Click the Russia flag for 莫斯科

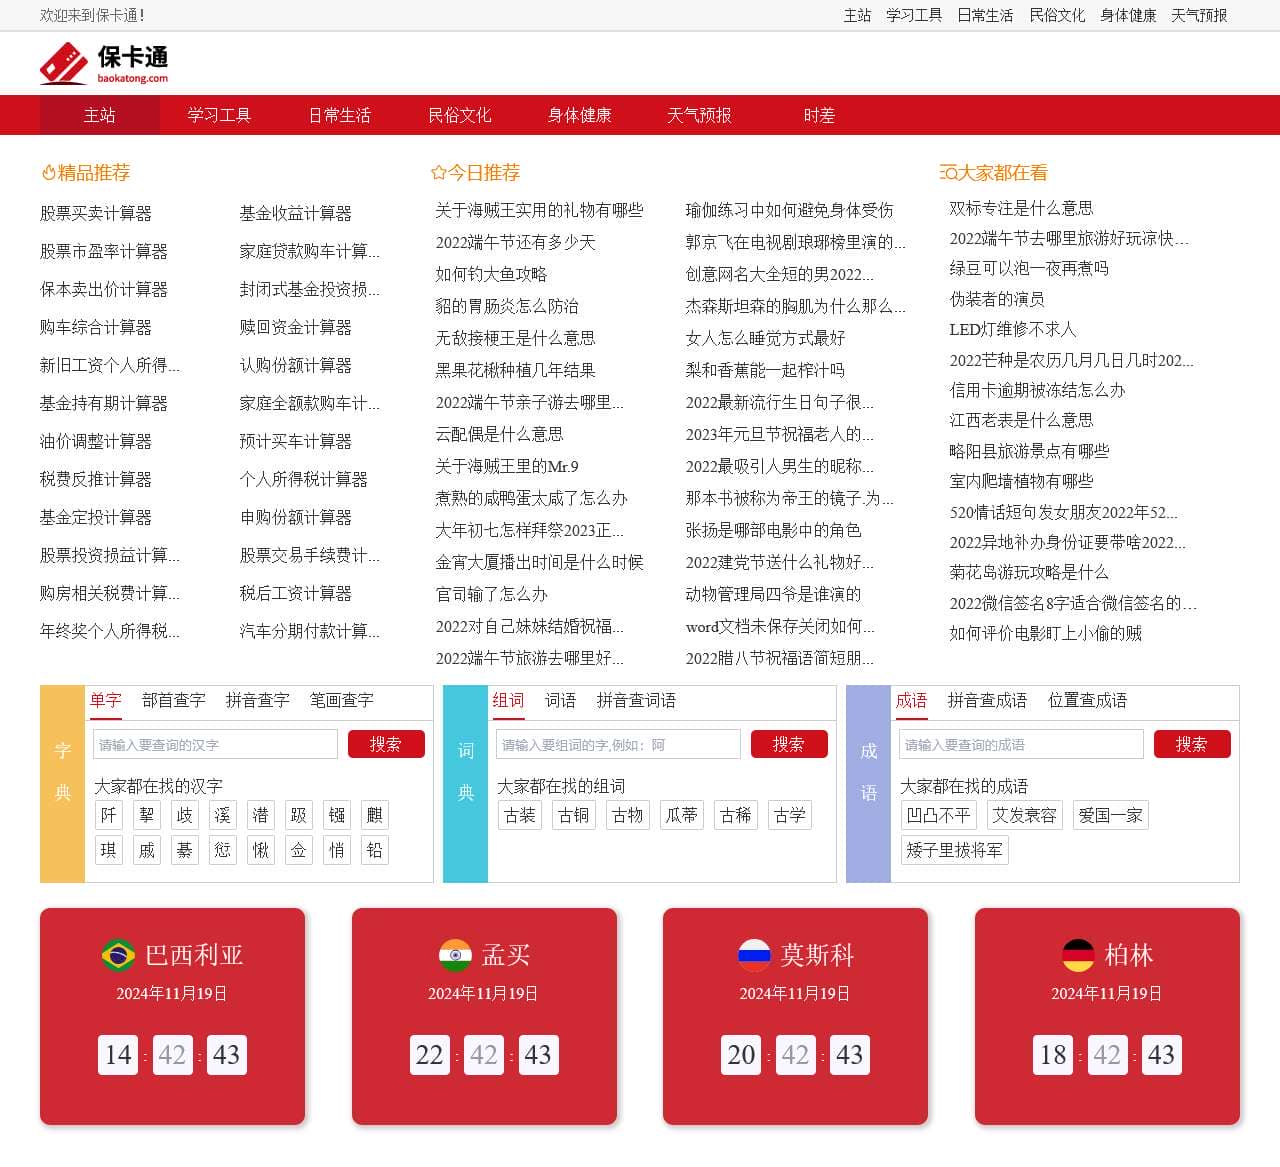point(757,955)
